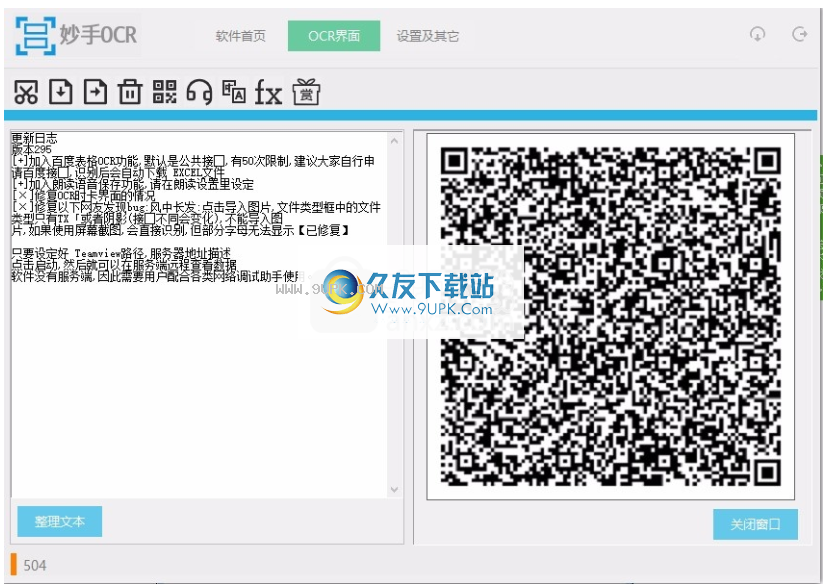Clear content with the trash can icon

click(130, 92)
